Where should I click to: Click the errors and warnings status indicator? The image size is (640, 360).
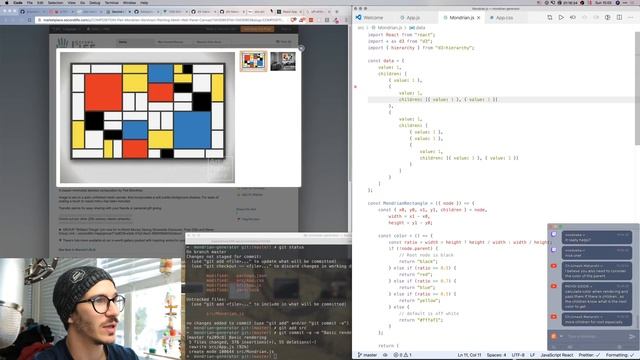(403, 355)
